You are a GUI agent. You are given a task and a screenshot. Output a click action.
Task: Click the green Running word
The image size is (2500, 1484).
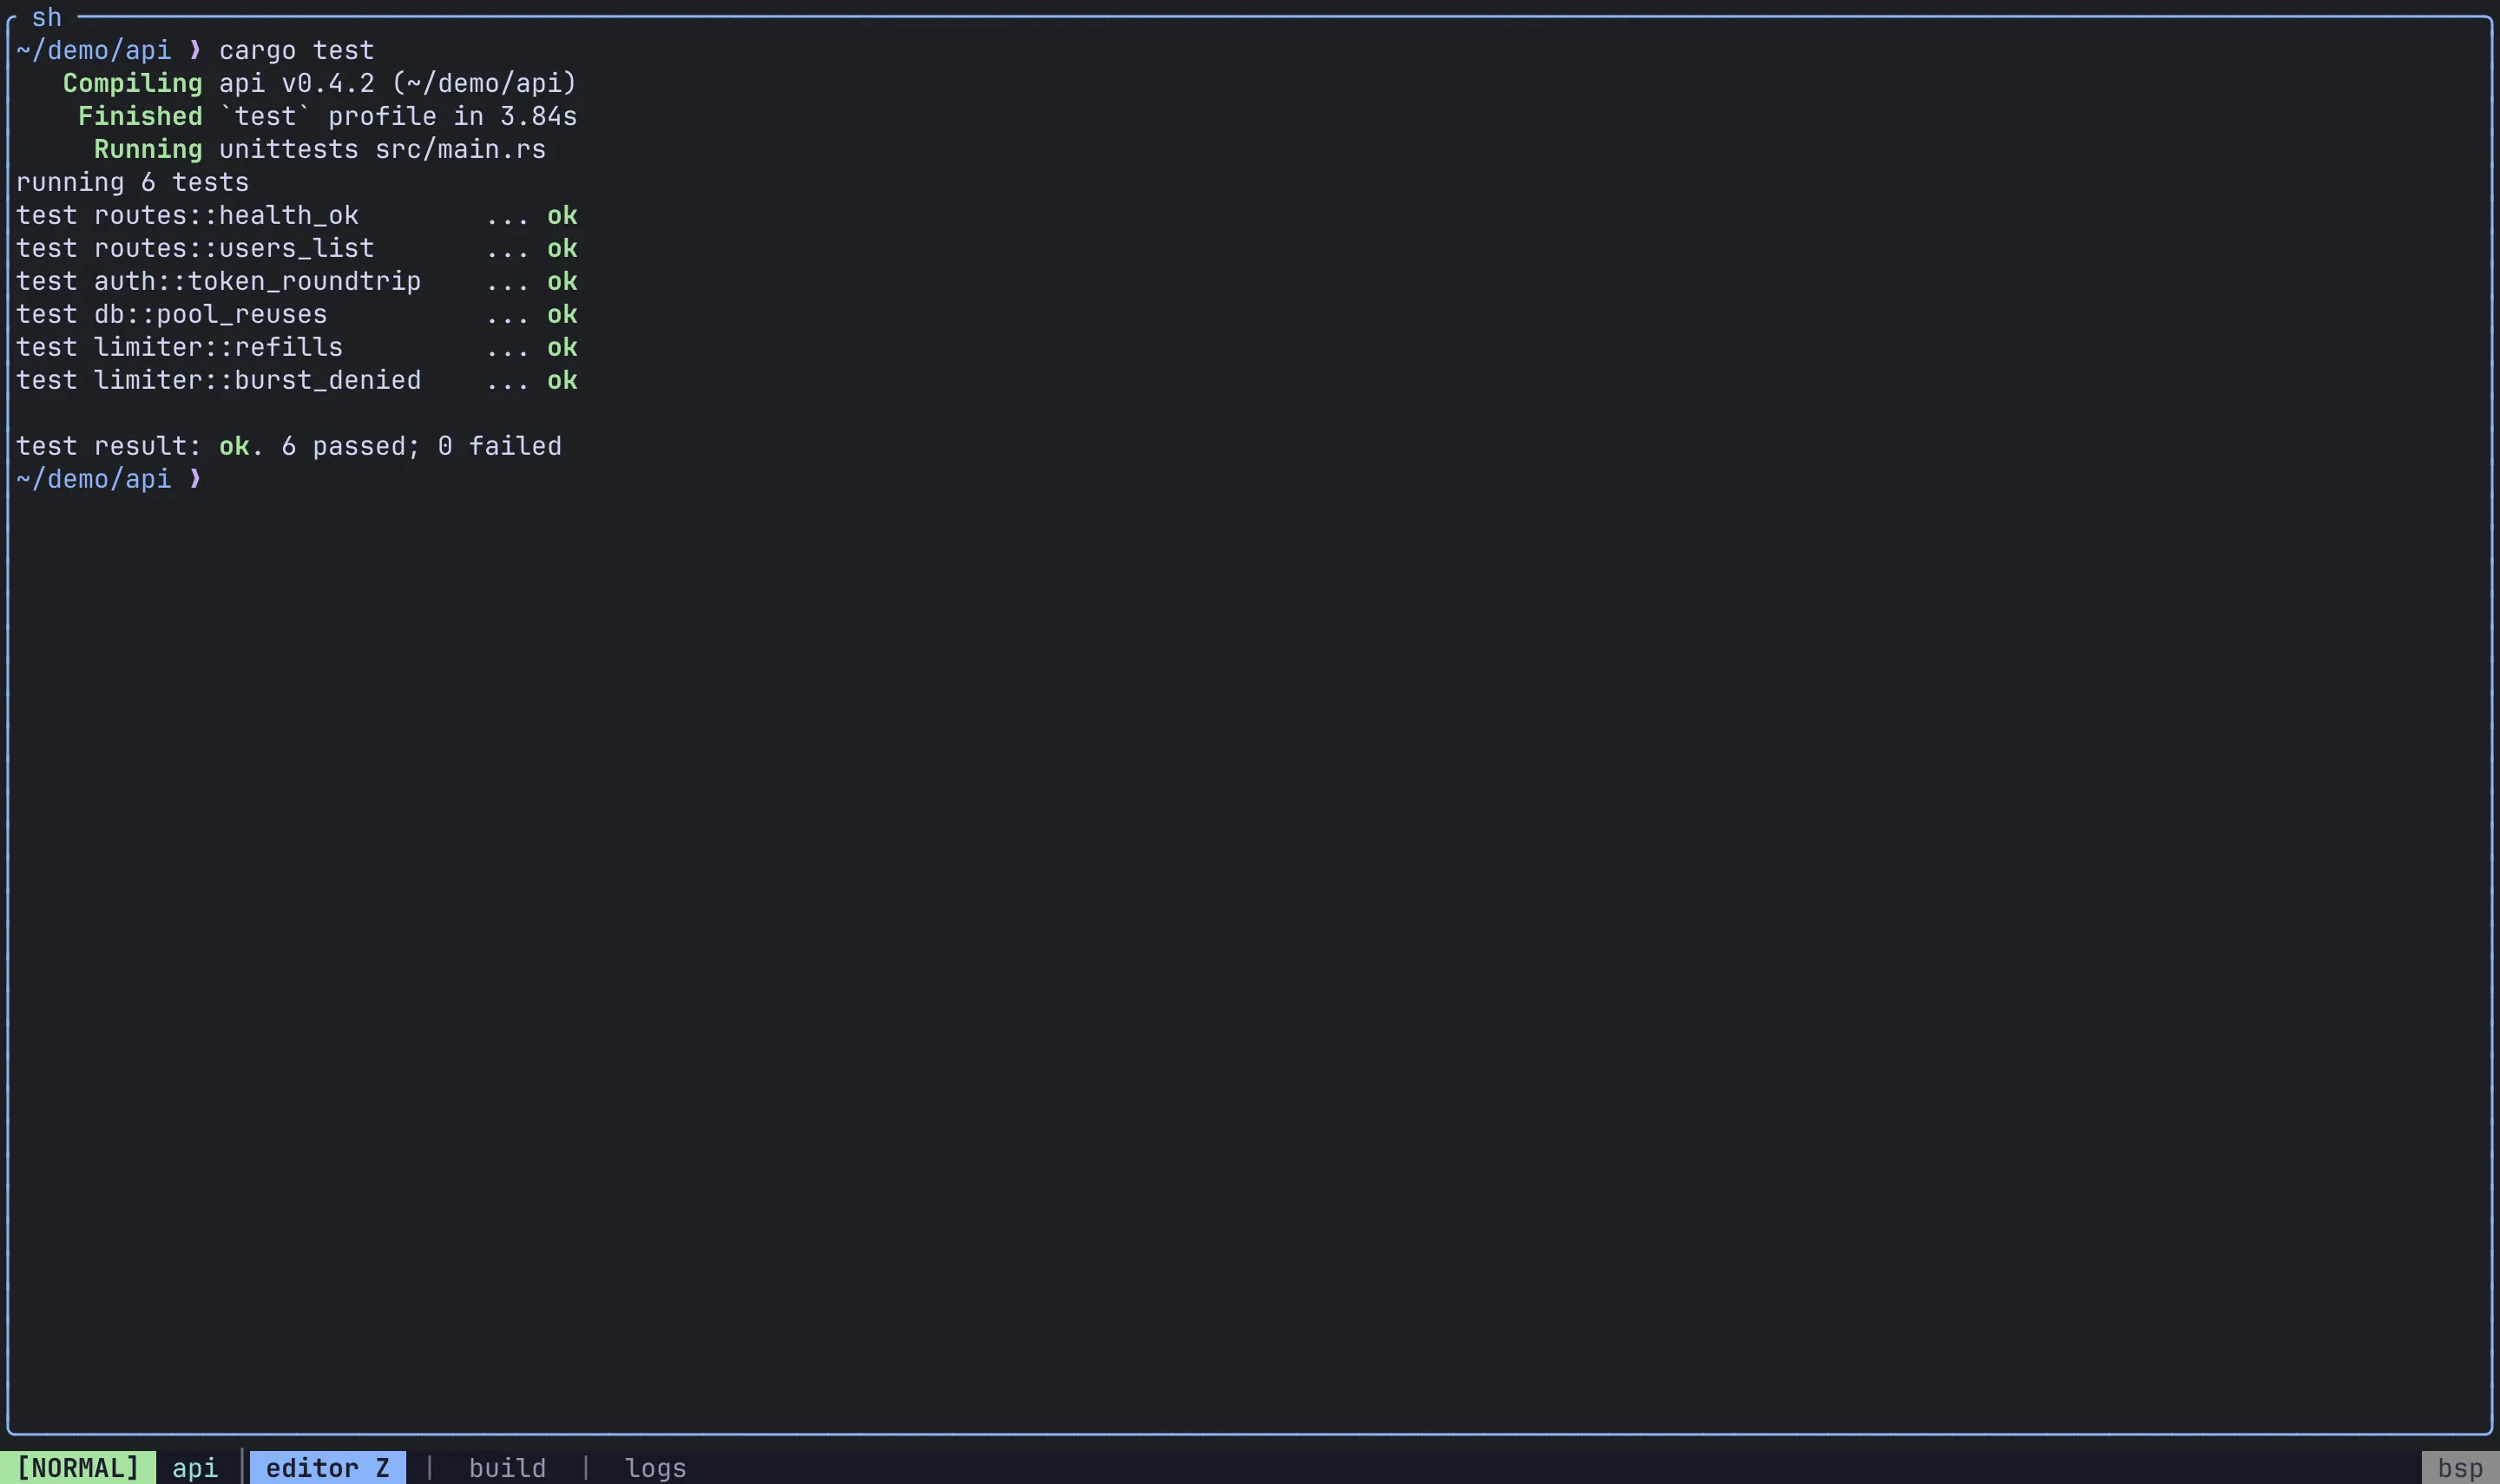(x=148, y=149)
